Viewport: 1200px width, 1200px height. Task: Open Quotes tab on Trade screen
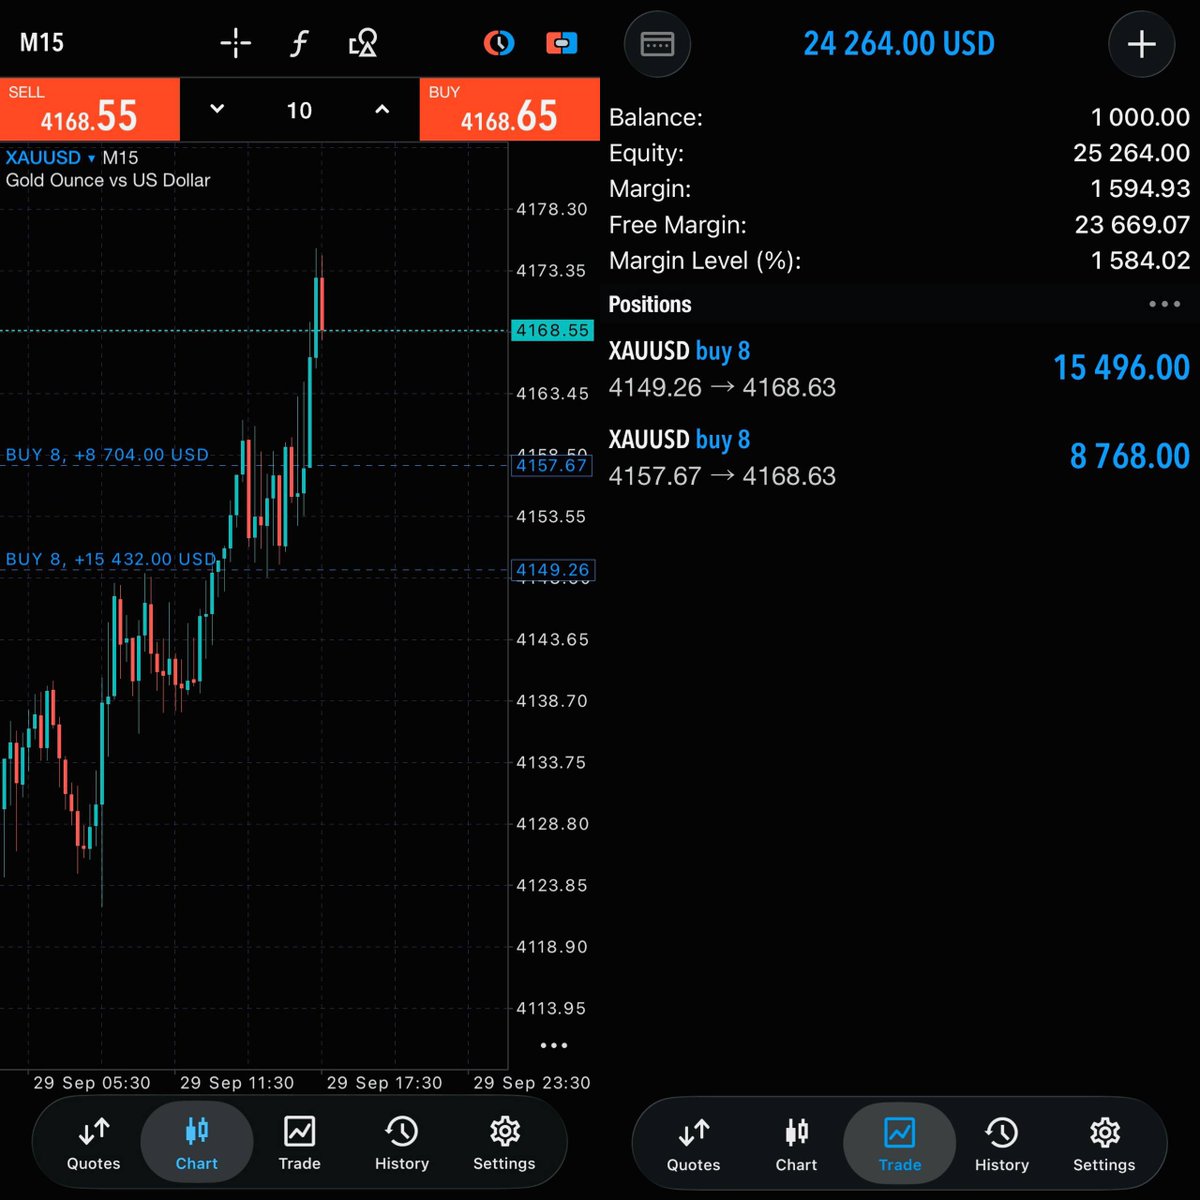[x=693, y=1145]
